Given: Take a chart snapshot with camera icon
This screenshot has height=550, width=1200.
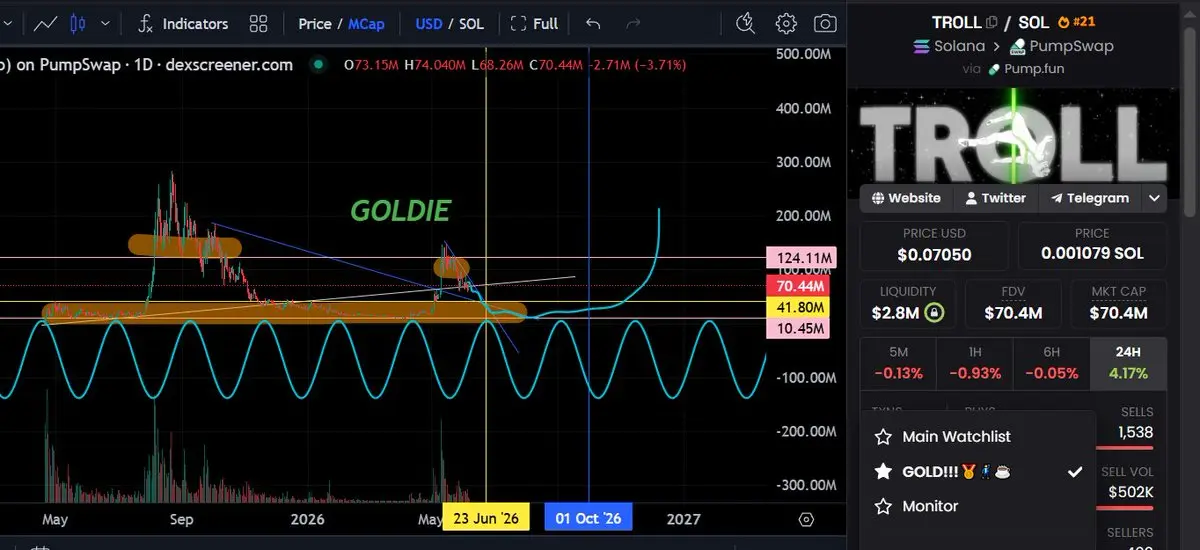Looking at the screenshot, I should (x=825, y=23).
